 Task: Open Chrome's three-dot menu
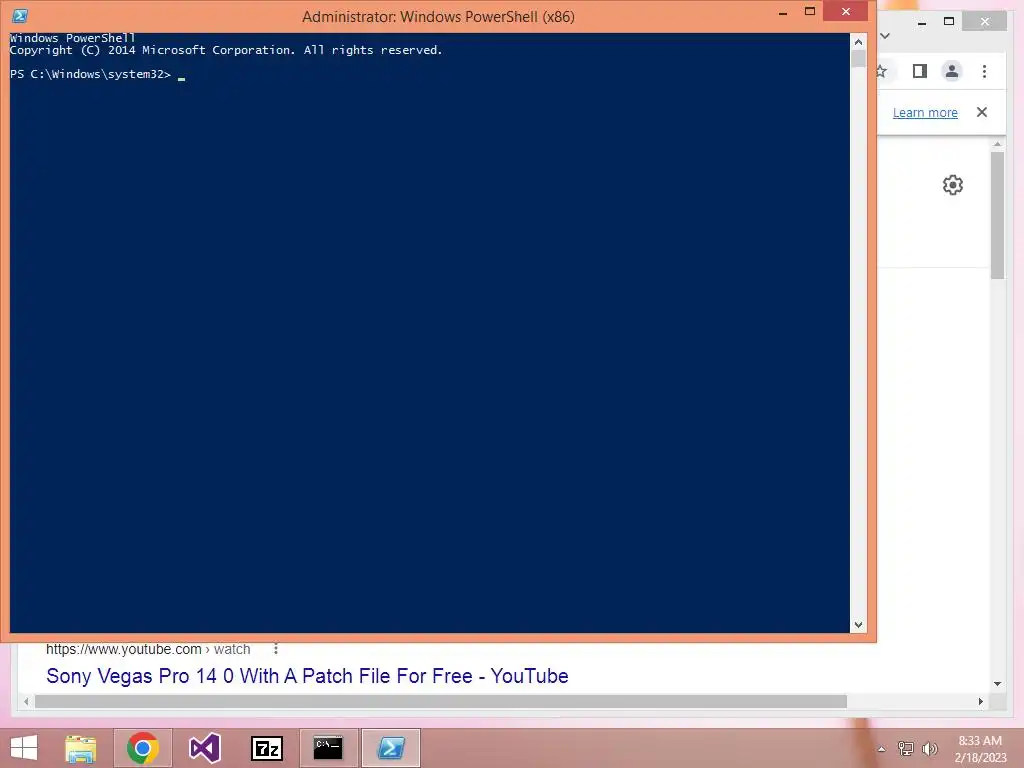pyautogui.click(x=984, y=71)
